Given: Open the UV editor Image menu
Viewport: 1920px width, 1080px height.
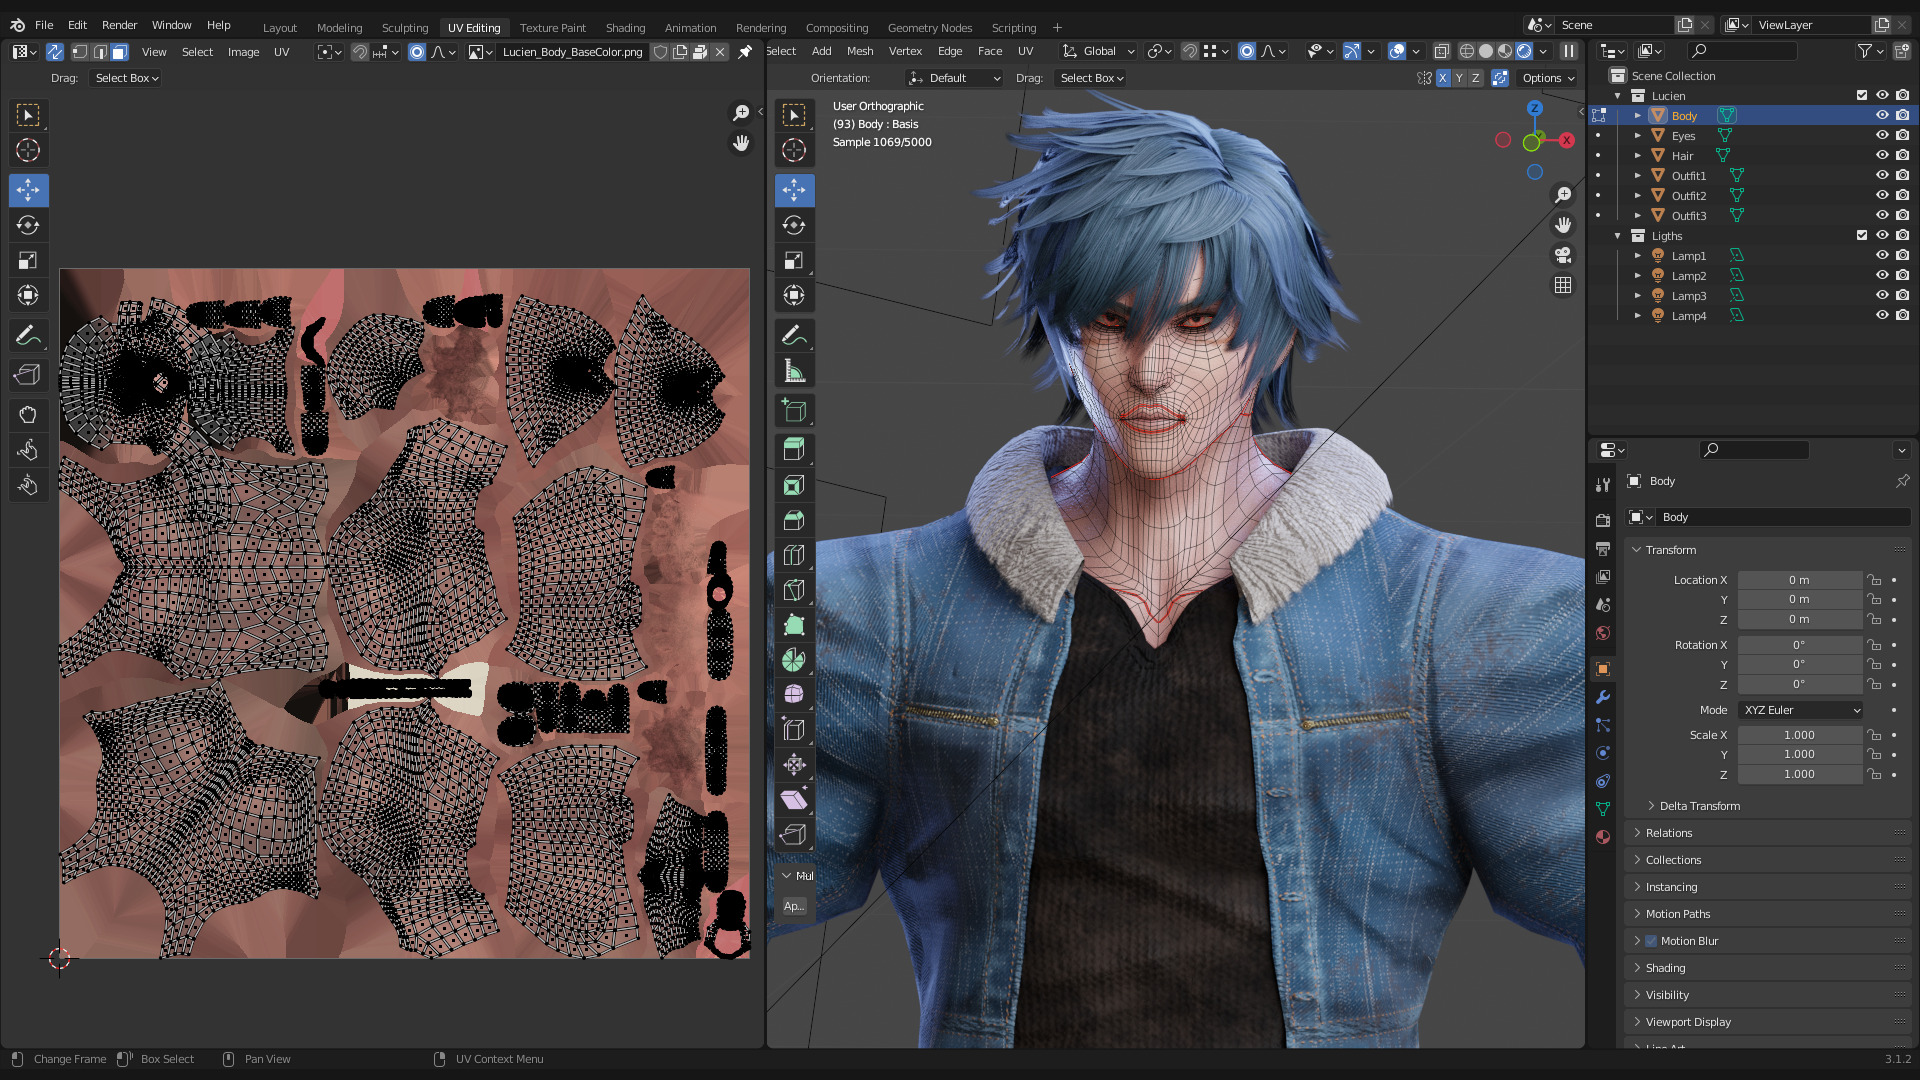Looking at the screenshot, I should pos(243,52).
